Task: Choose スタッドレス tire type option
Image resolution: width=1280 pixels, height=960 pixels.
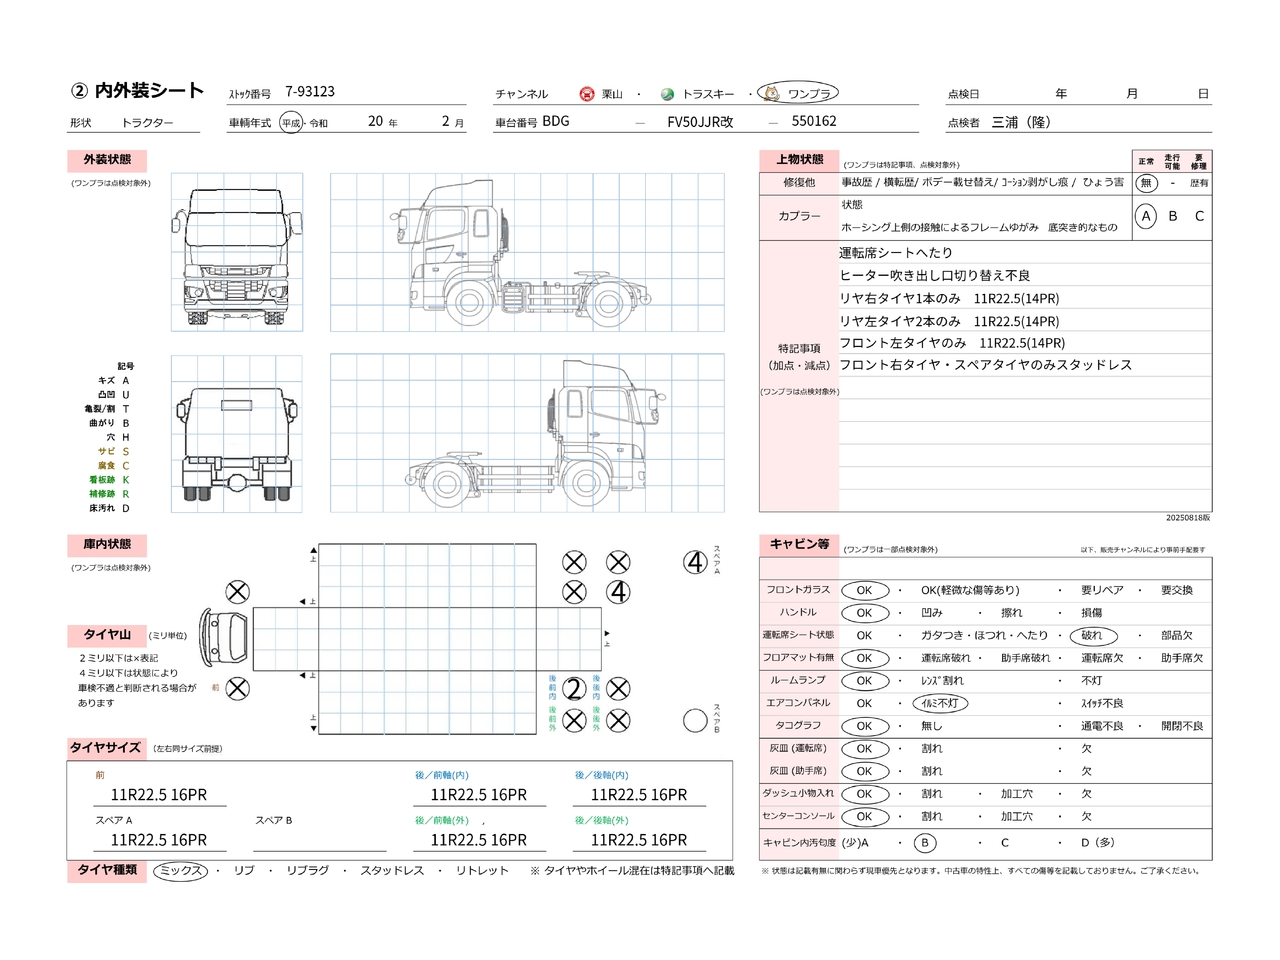Action: coord(392,871)
